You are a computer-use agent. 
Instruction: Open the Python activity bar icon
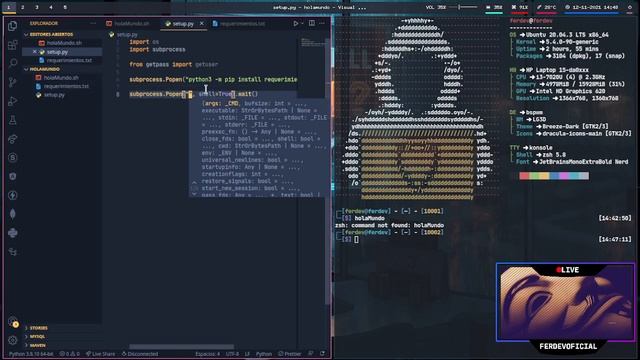pyautogui.click(x=13, y=233)
